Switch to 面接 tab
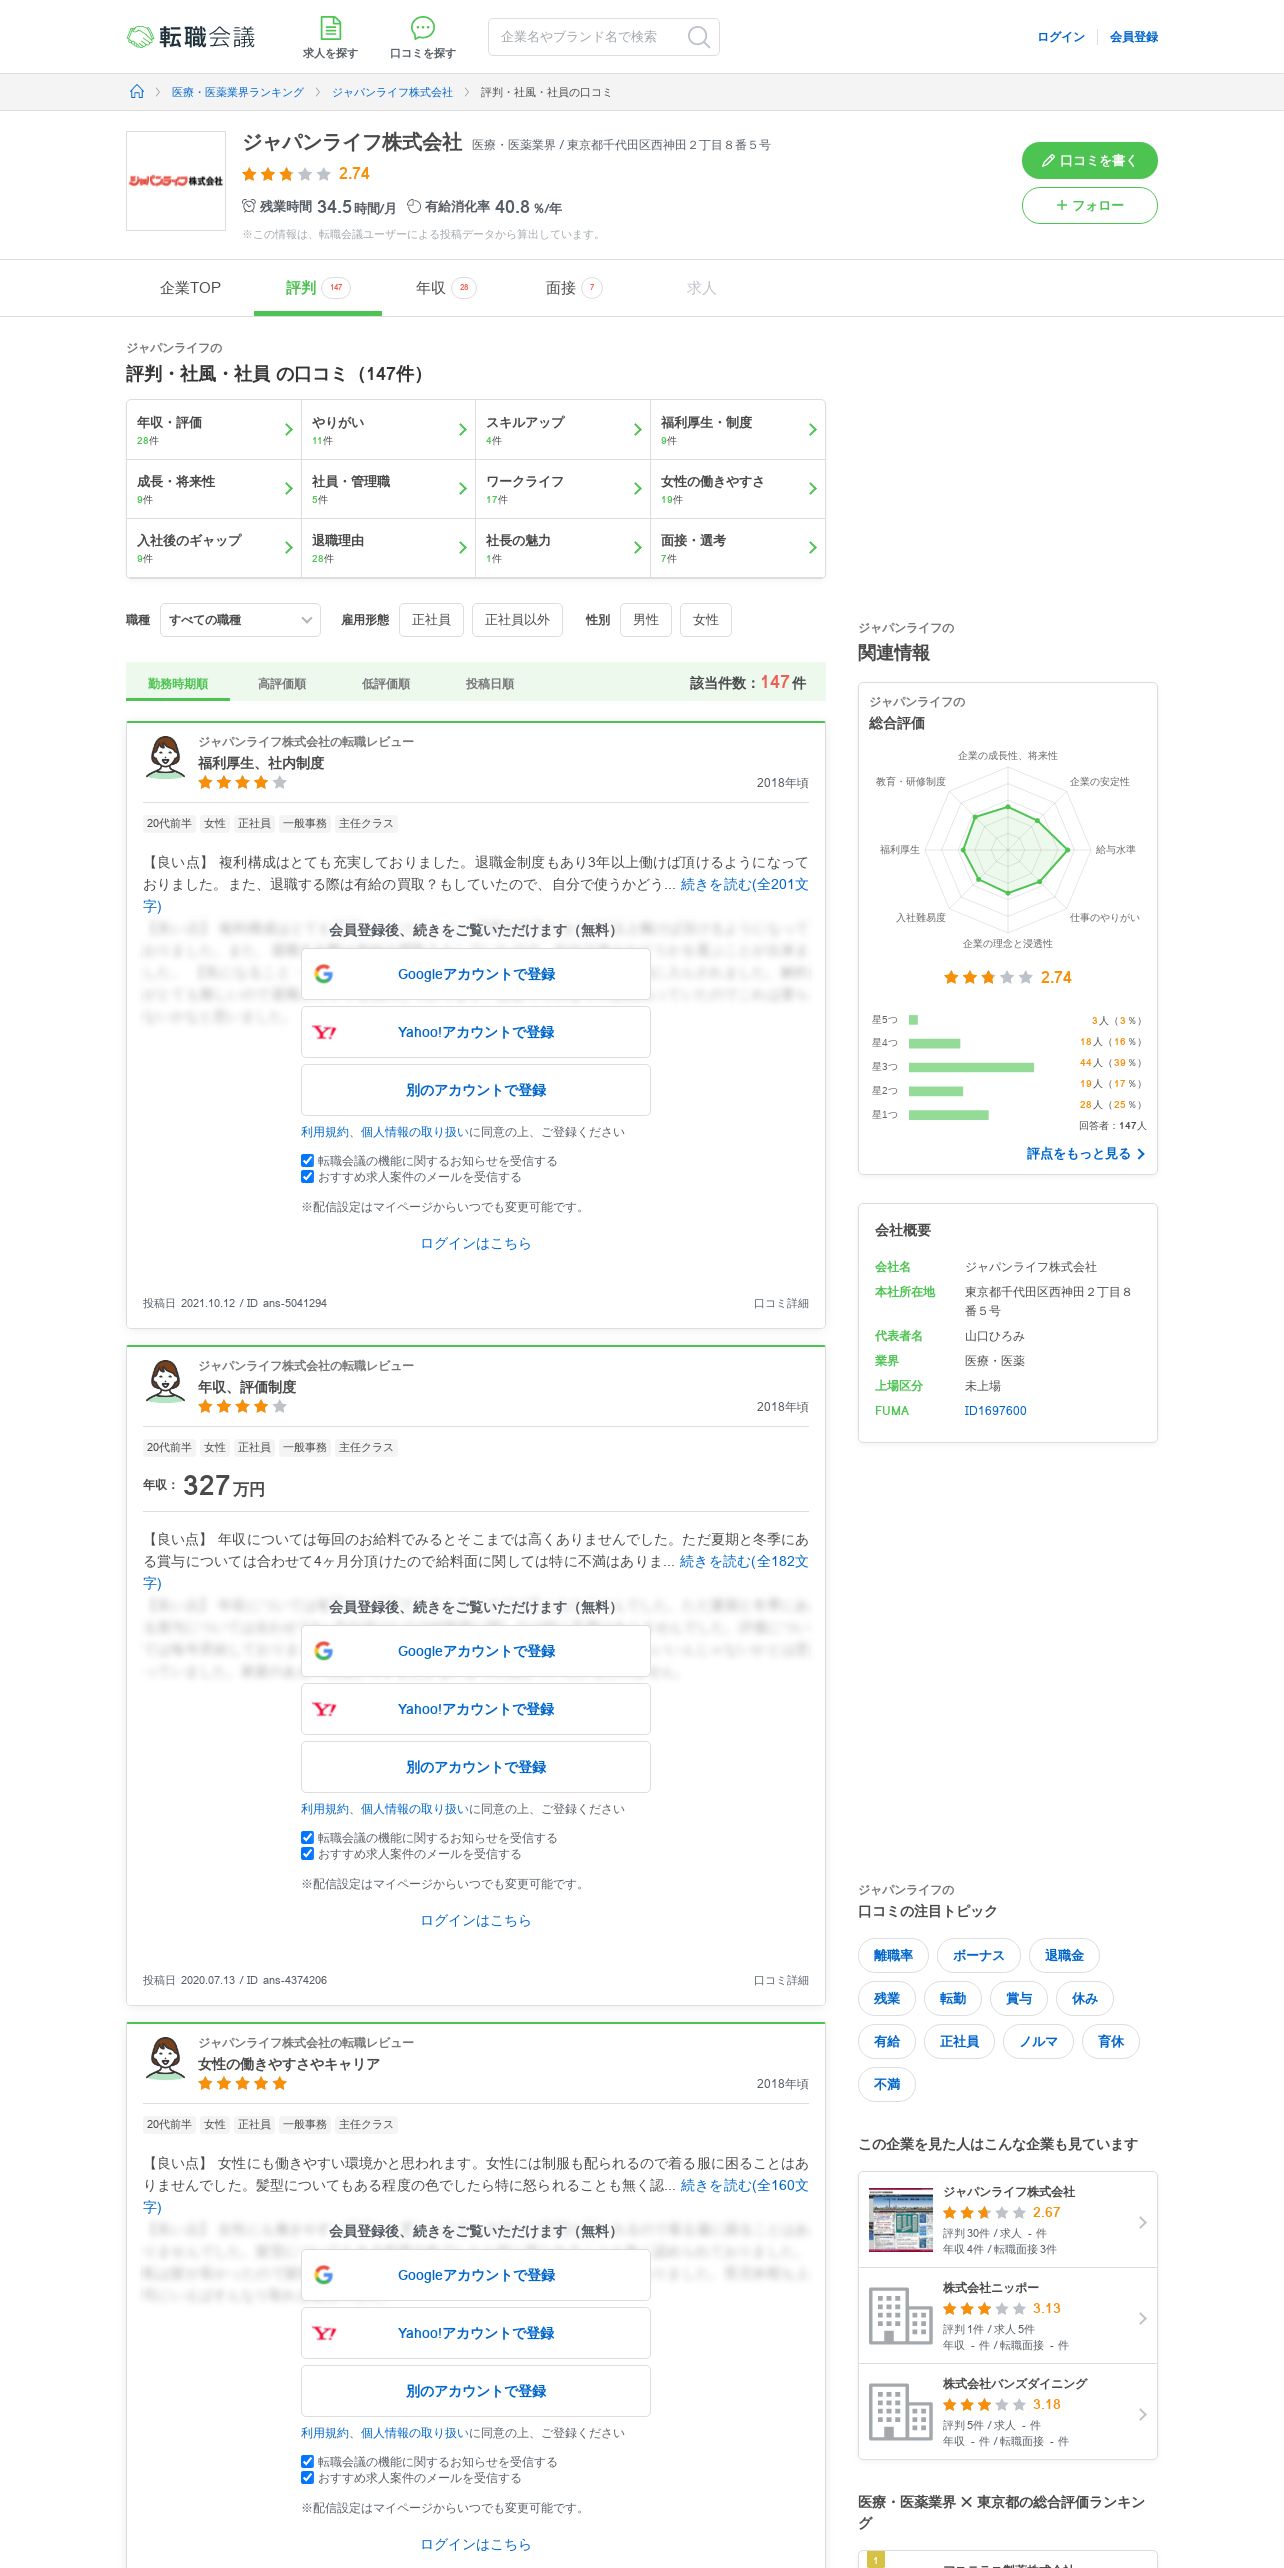 pyautogui.click(x=573, y=288)
